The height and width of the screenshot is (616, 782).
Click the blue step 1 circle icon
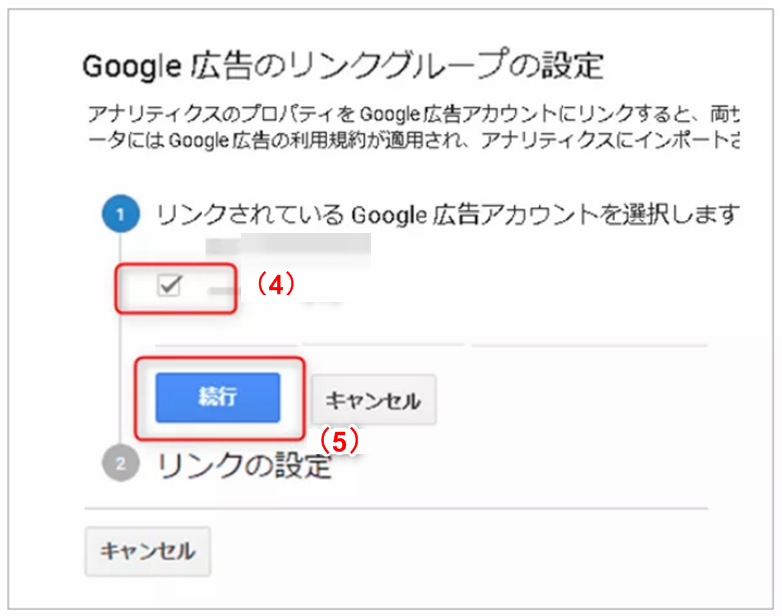pos(121,214)
